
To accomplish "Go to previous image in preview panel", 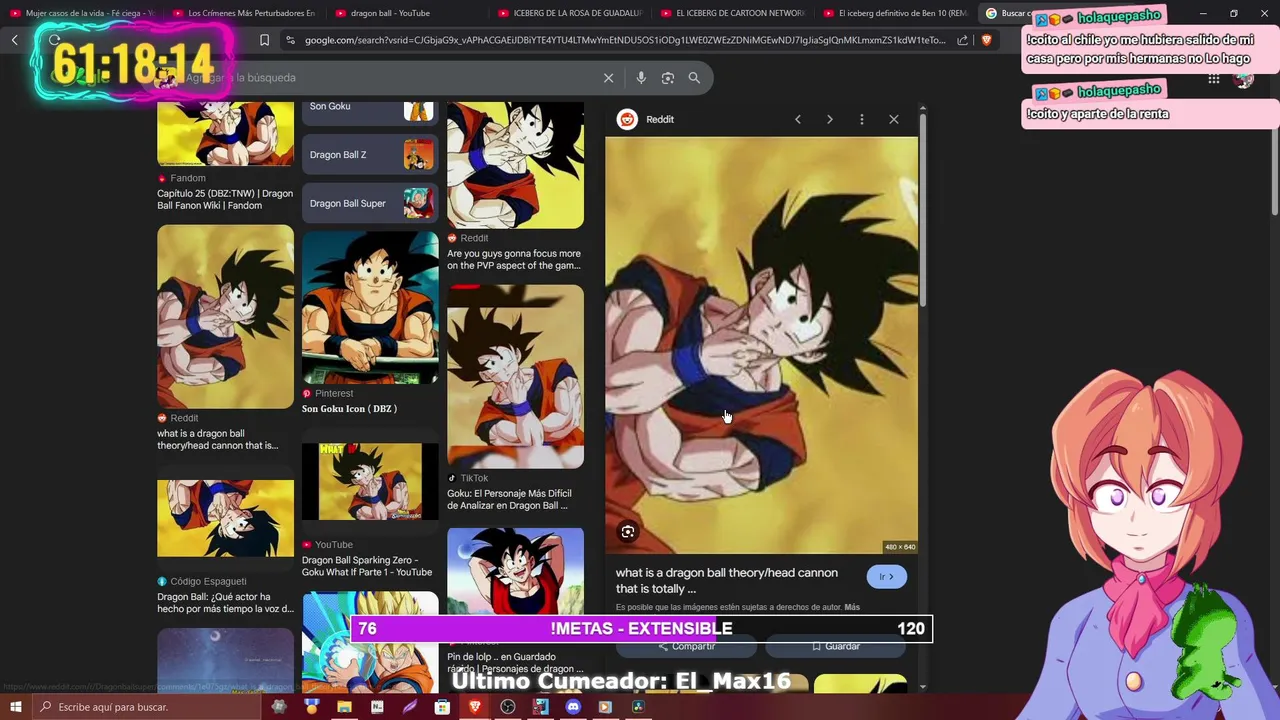I will (x=797, y=119).
